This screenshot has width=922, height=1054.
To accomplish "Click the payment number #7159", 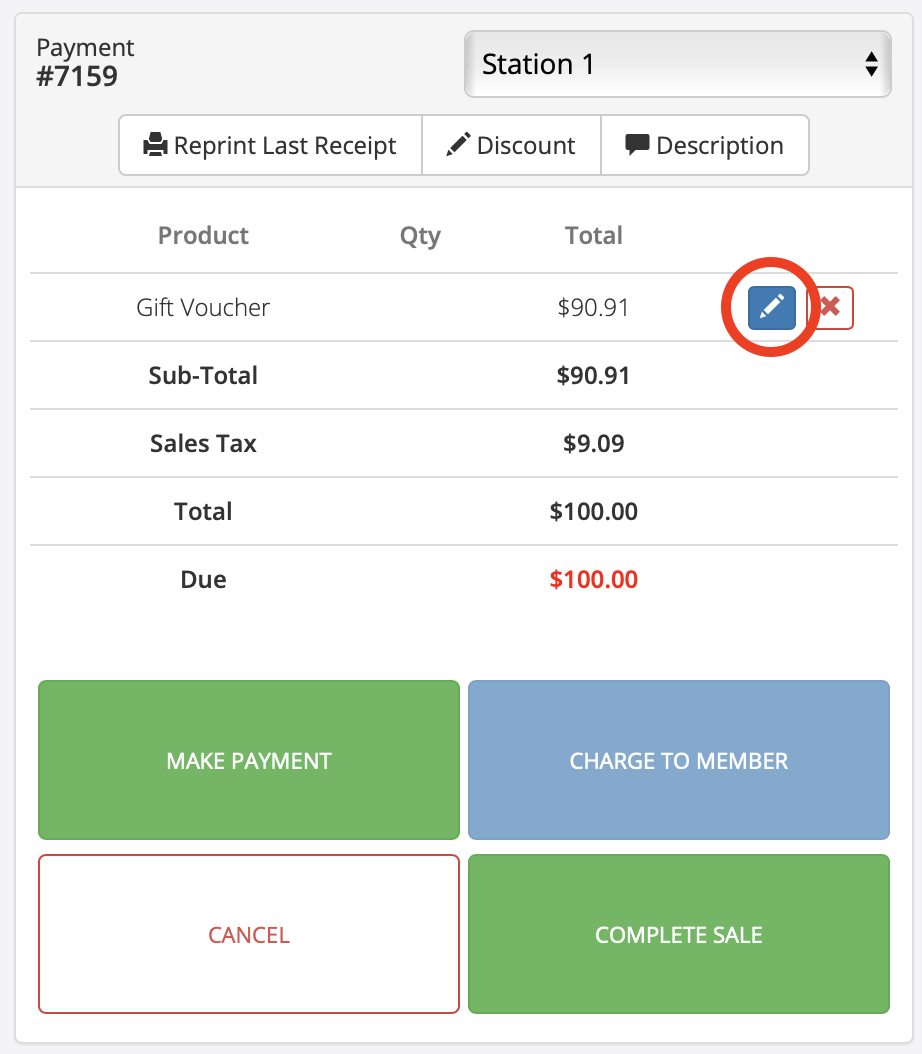I will (x=77, y=76).
